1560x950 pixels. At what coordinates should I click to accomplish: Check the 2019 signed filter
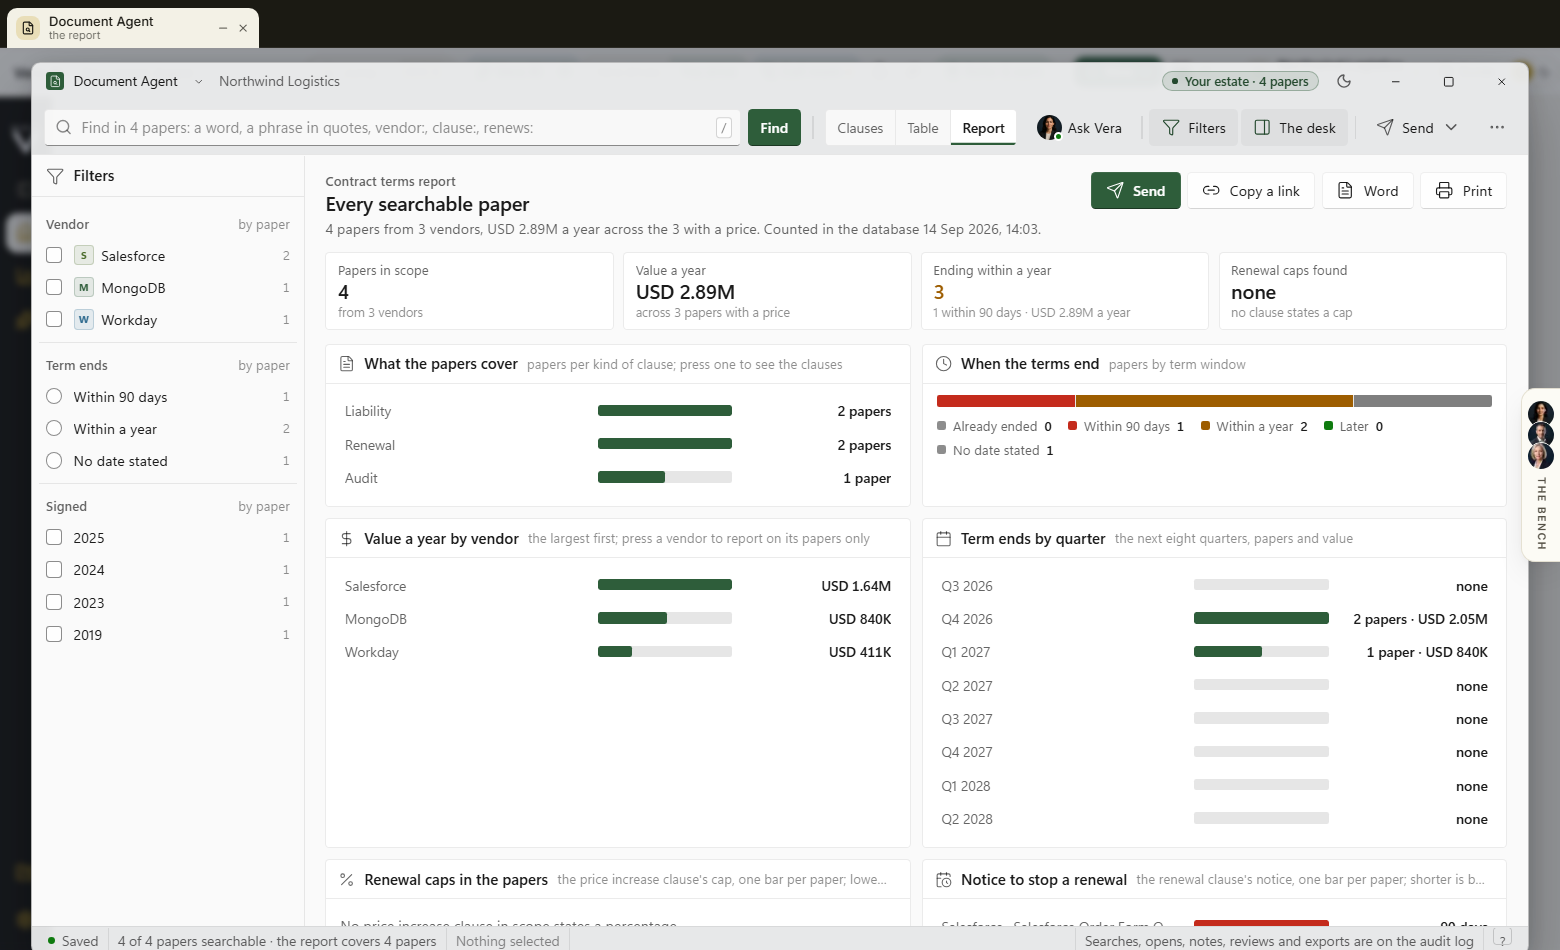[x=54, y=634]
